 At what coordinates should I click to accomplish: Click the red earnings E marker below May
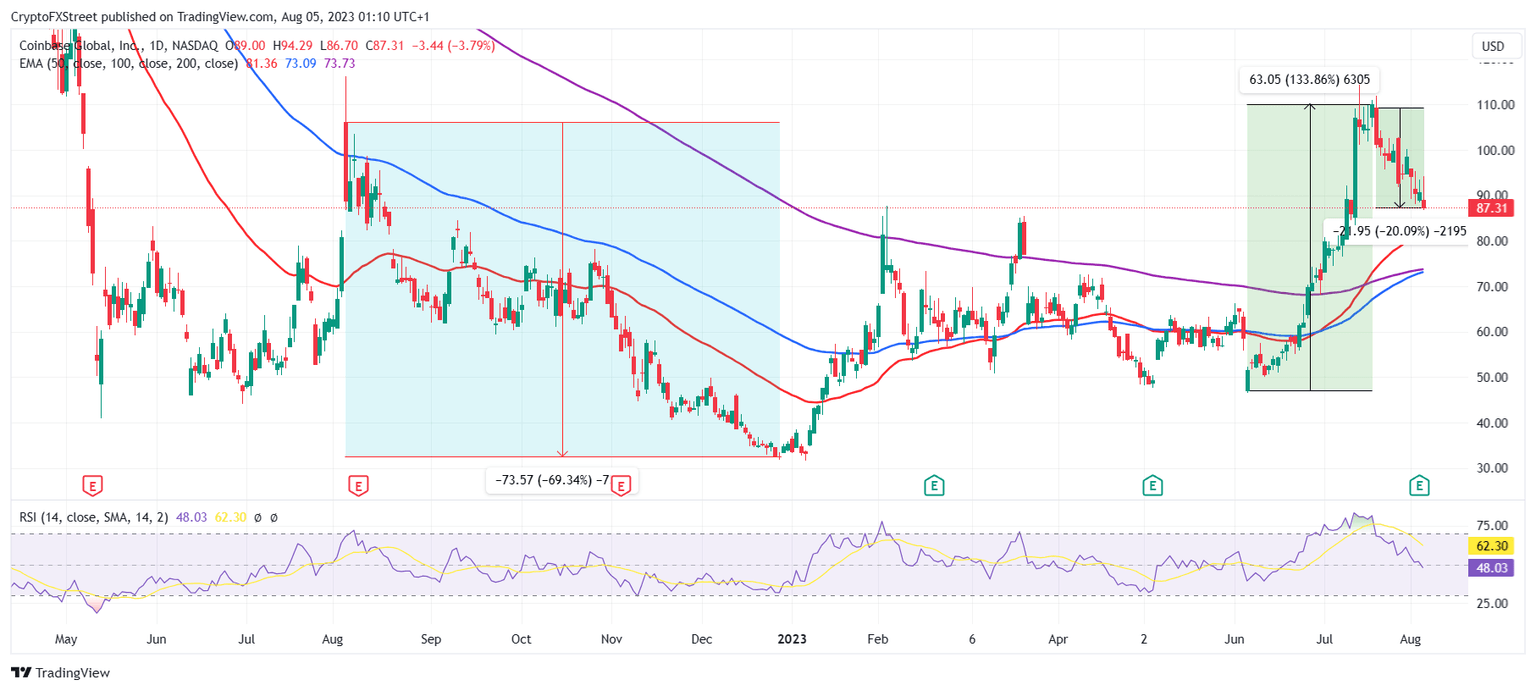pos(92,486)
